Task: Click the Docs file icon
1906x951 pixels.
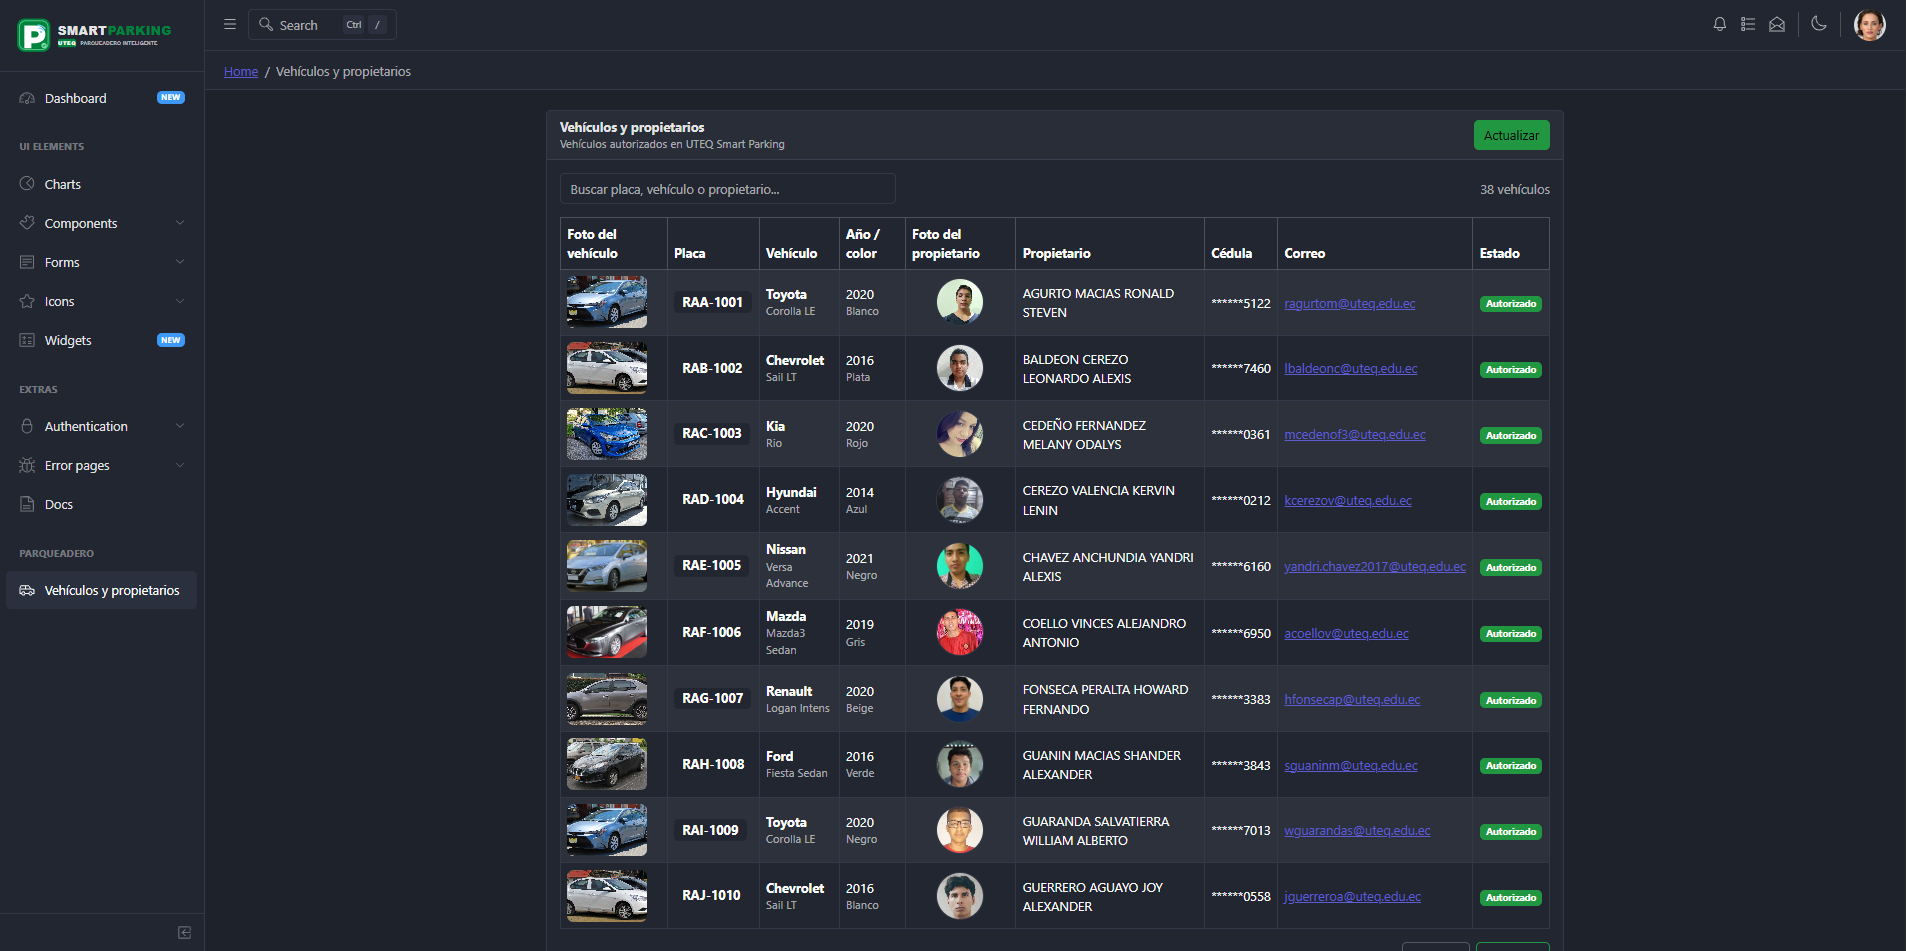Action: 27,504
